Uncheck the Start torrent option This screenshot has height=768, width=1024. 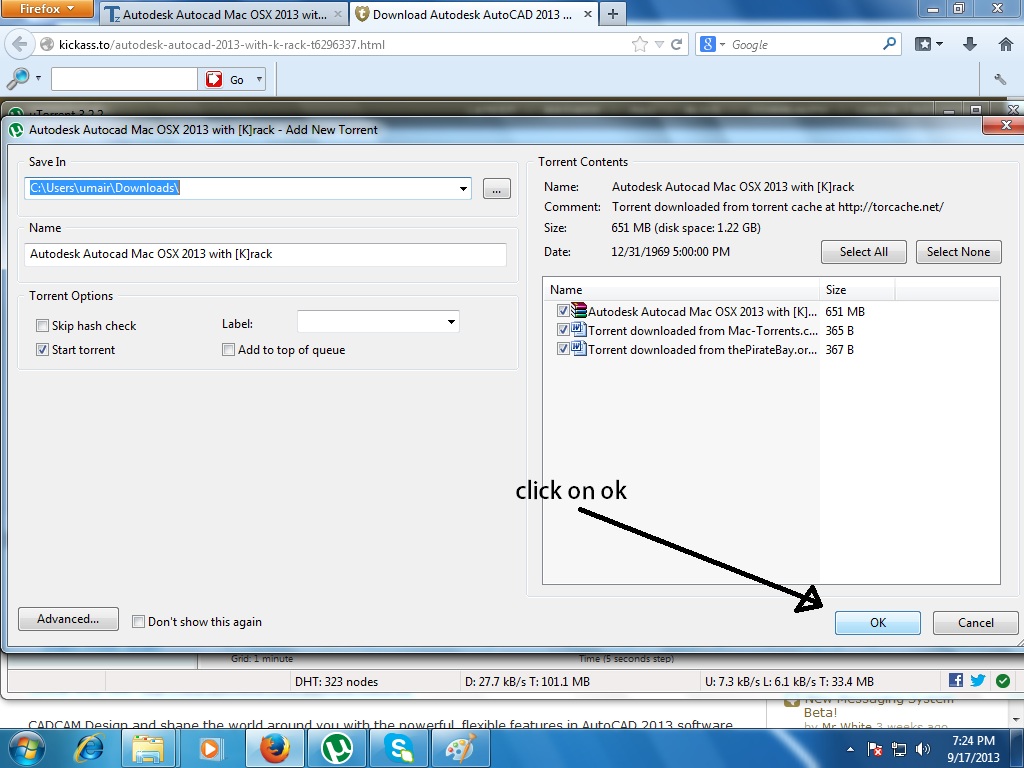[42, 349]
